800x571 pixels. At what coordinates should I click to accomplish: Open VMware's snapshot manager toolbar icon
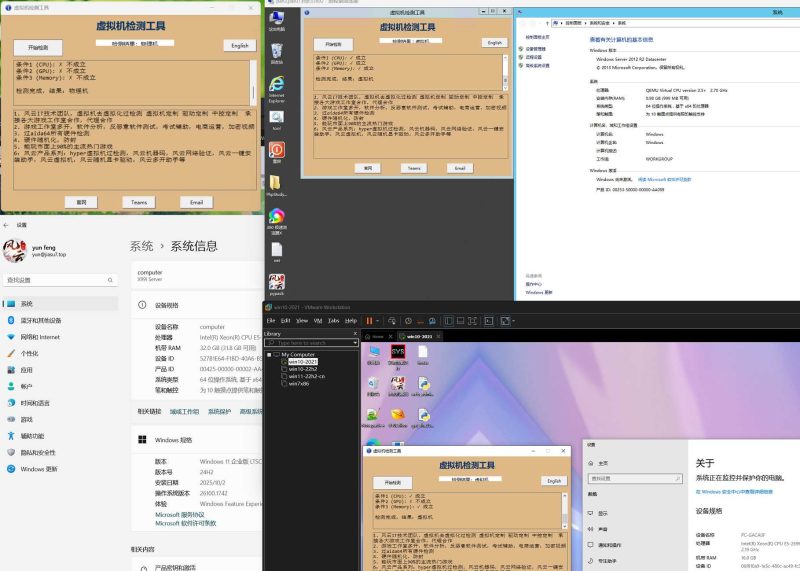click(432, 321)
